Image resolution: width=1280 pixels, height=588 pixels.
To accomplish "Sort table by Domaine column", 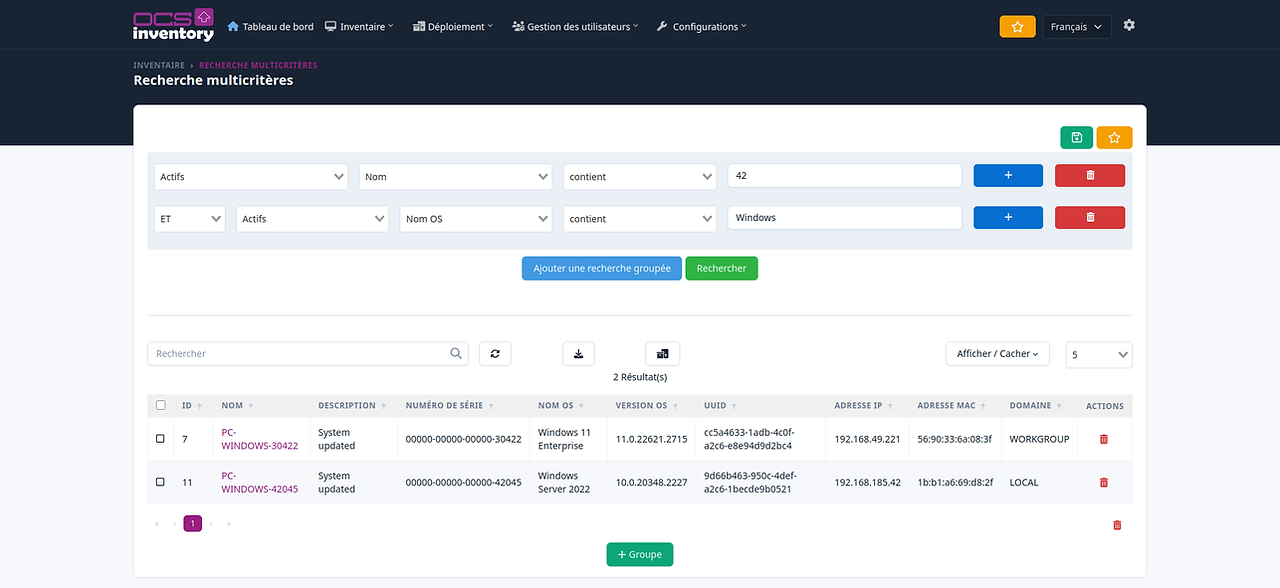I will [1035, 406].
